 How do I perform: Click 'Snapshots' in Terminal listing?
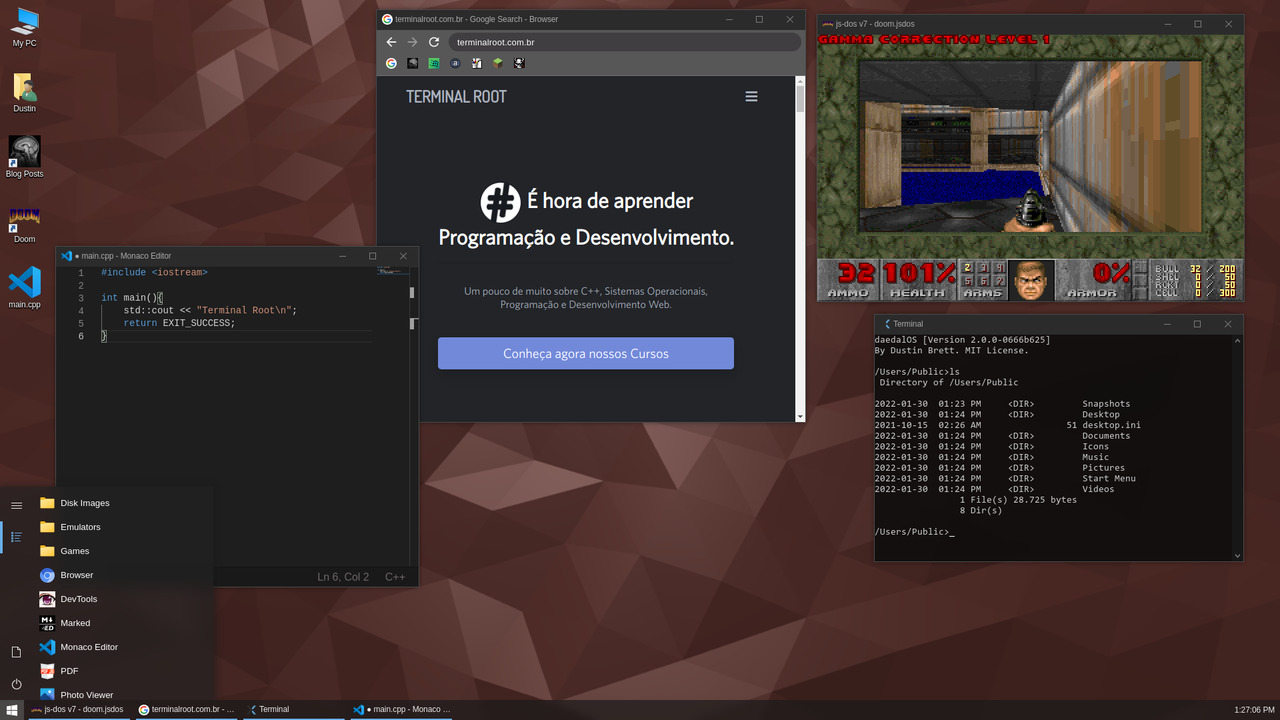coord(1106,404)
